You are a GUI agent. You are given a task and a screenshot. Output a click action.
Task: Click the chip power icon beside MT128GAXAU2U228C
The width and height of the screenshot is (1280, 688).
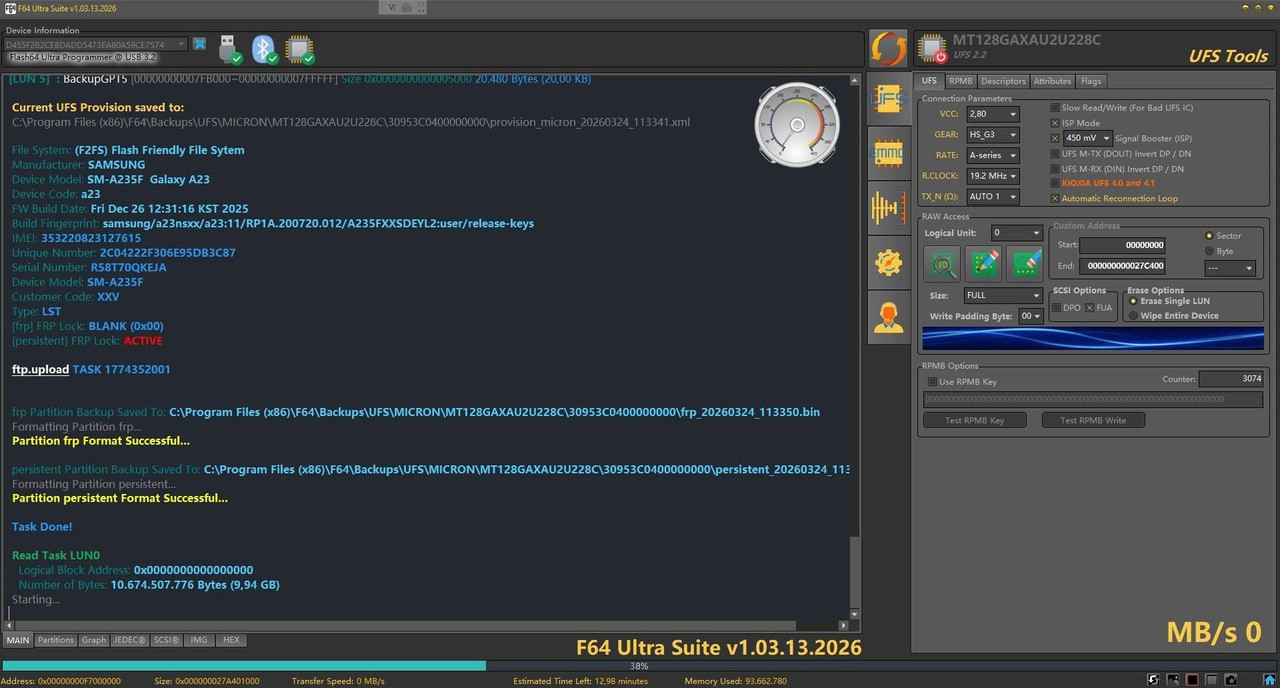[x=932, y=49]
